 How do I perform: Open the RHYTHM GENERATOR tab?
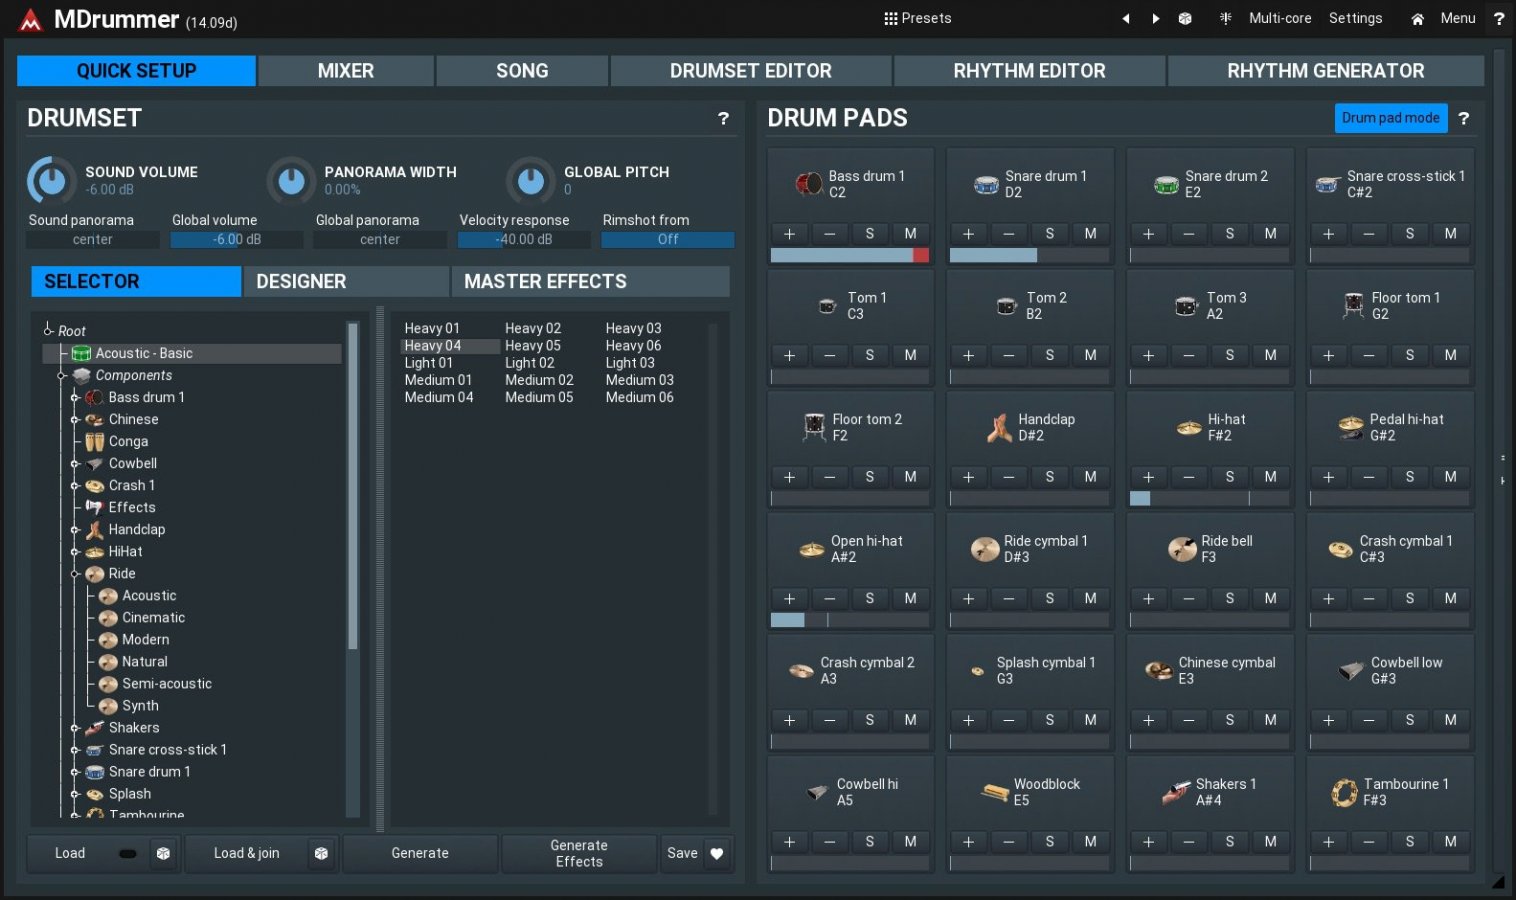coord(1325,71)
